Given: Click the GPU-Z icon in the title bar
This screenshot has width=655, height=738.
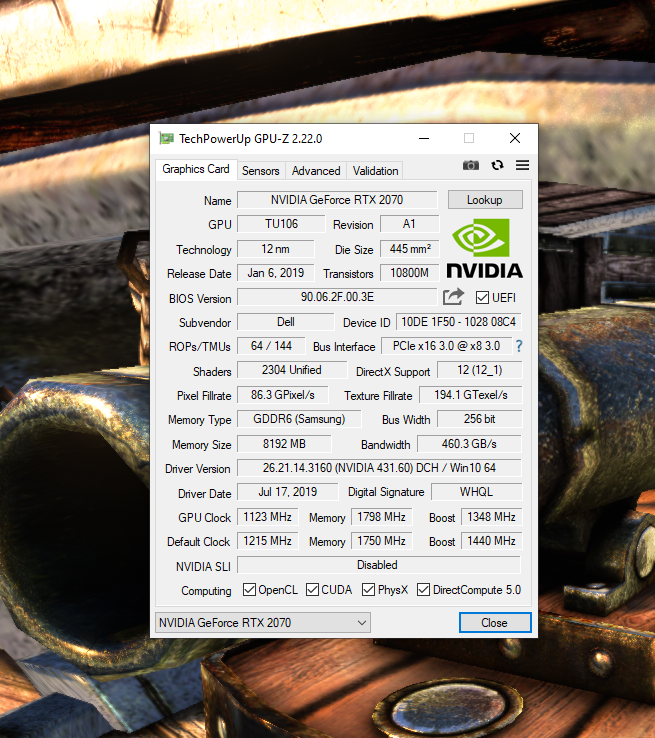Looking at the screenshot, I should point(166,138).
